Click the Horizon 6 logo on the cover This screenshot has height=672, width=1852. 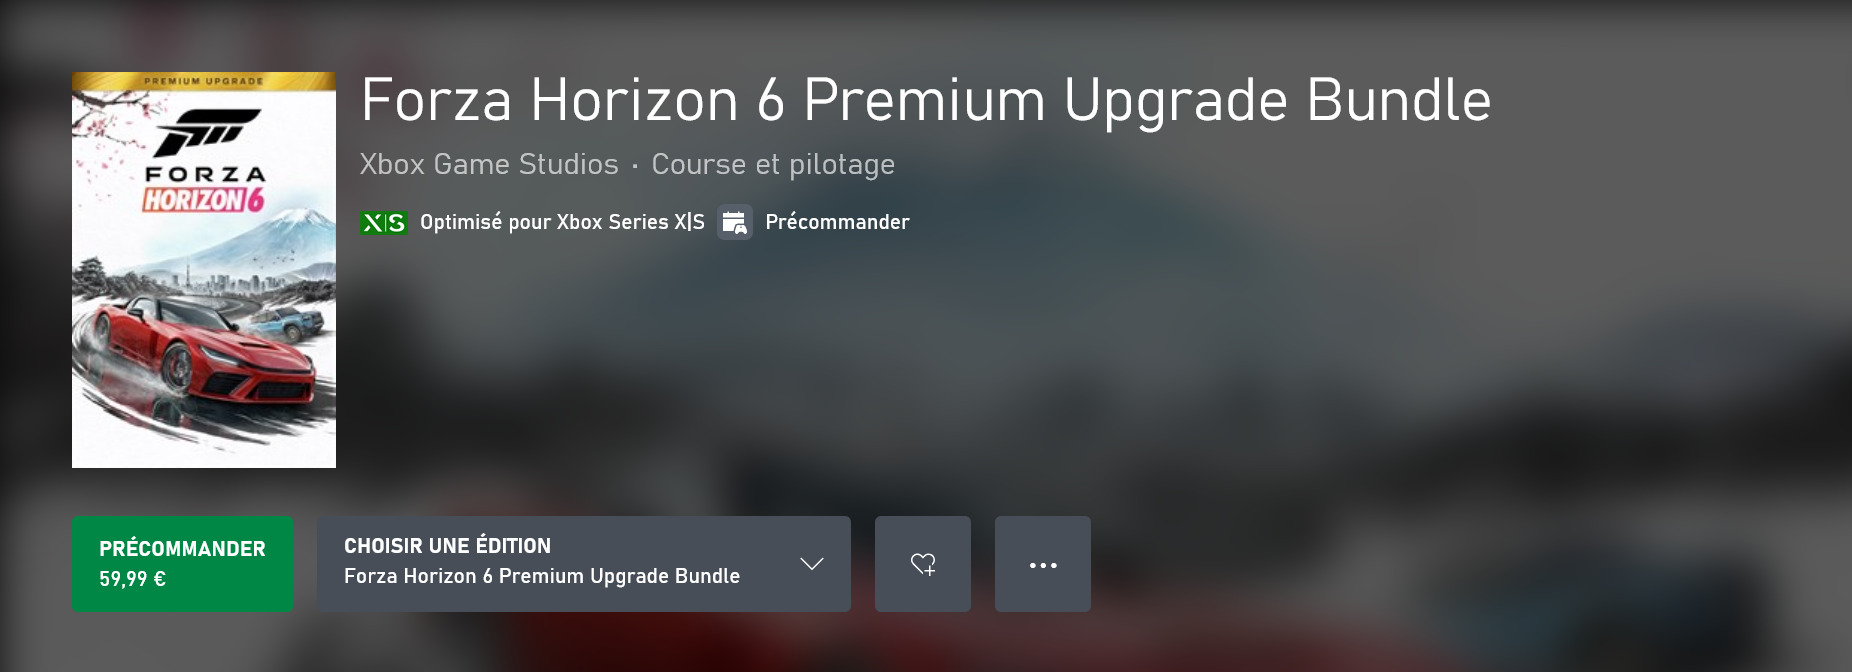(203, 199)
